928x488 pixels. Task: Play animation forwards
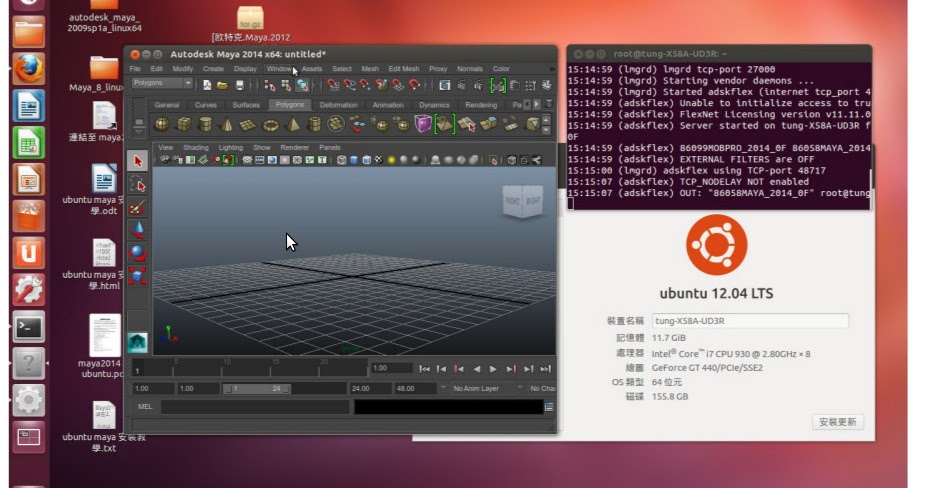[x=493, y=369]
